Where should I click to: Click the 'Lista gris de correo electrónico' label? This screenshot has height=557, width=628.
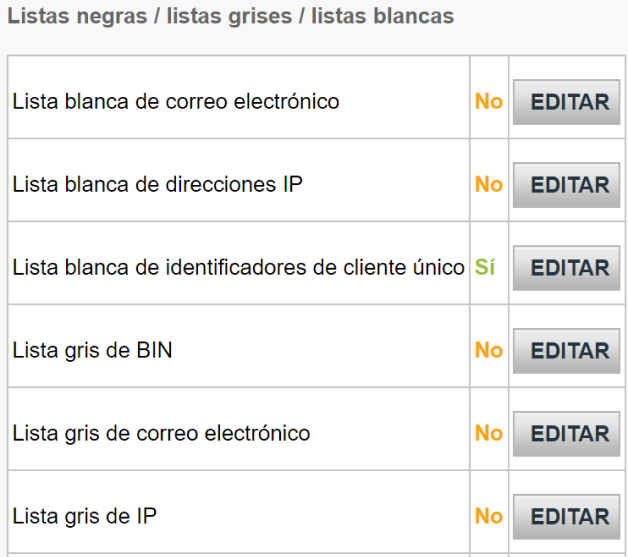[x=161, y=434]
